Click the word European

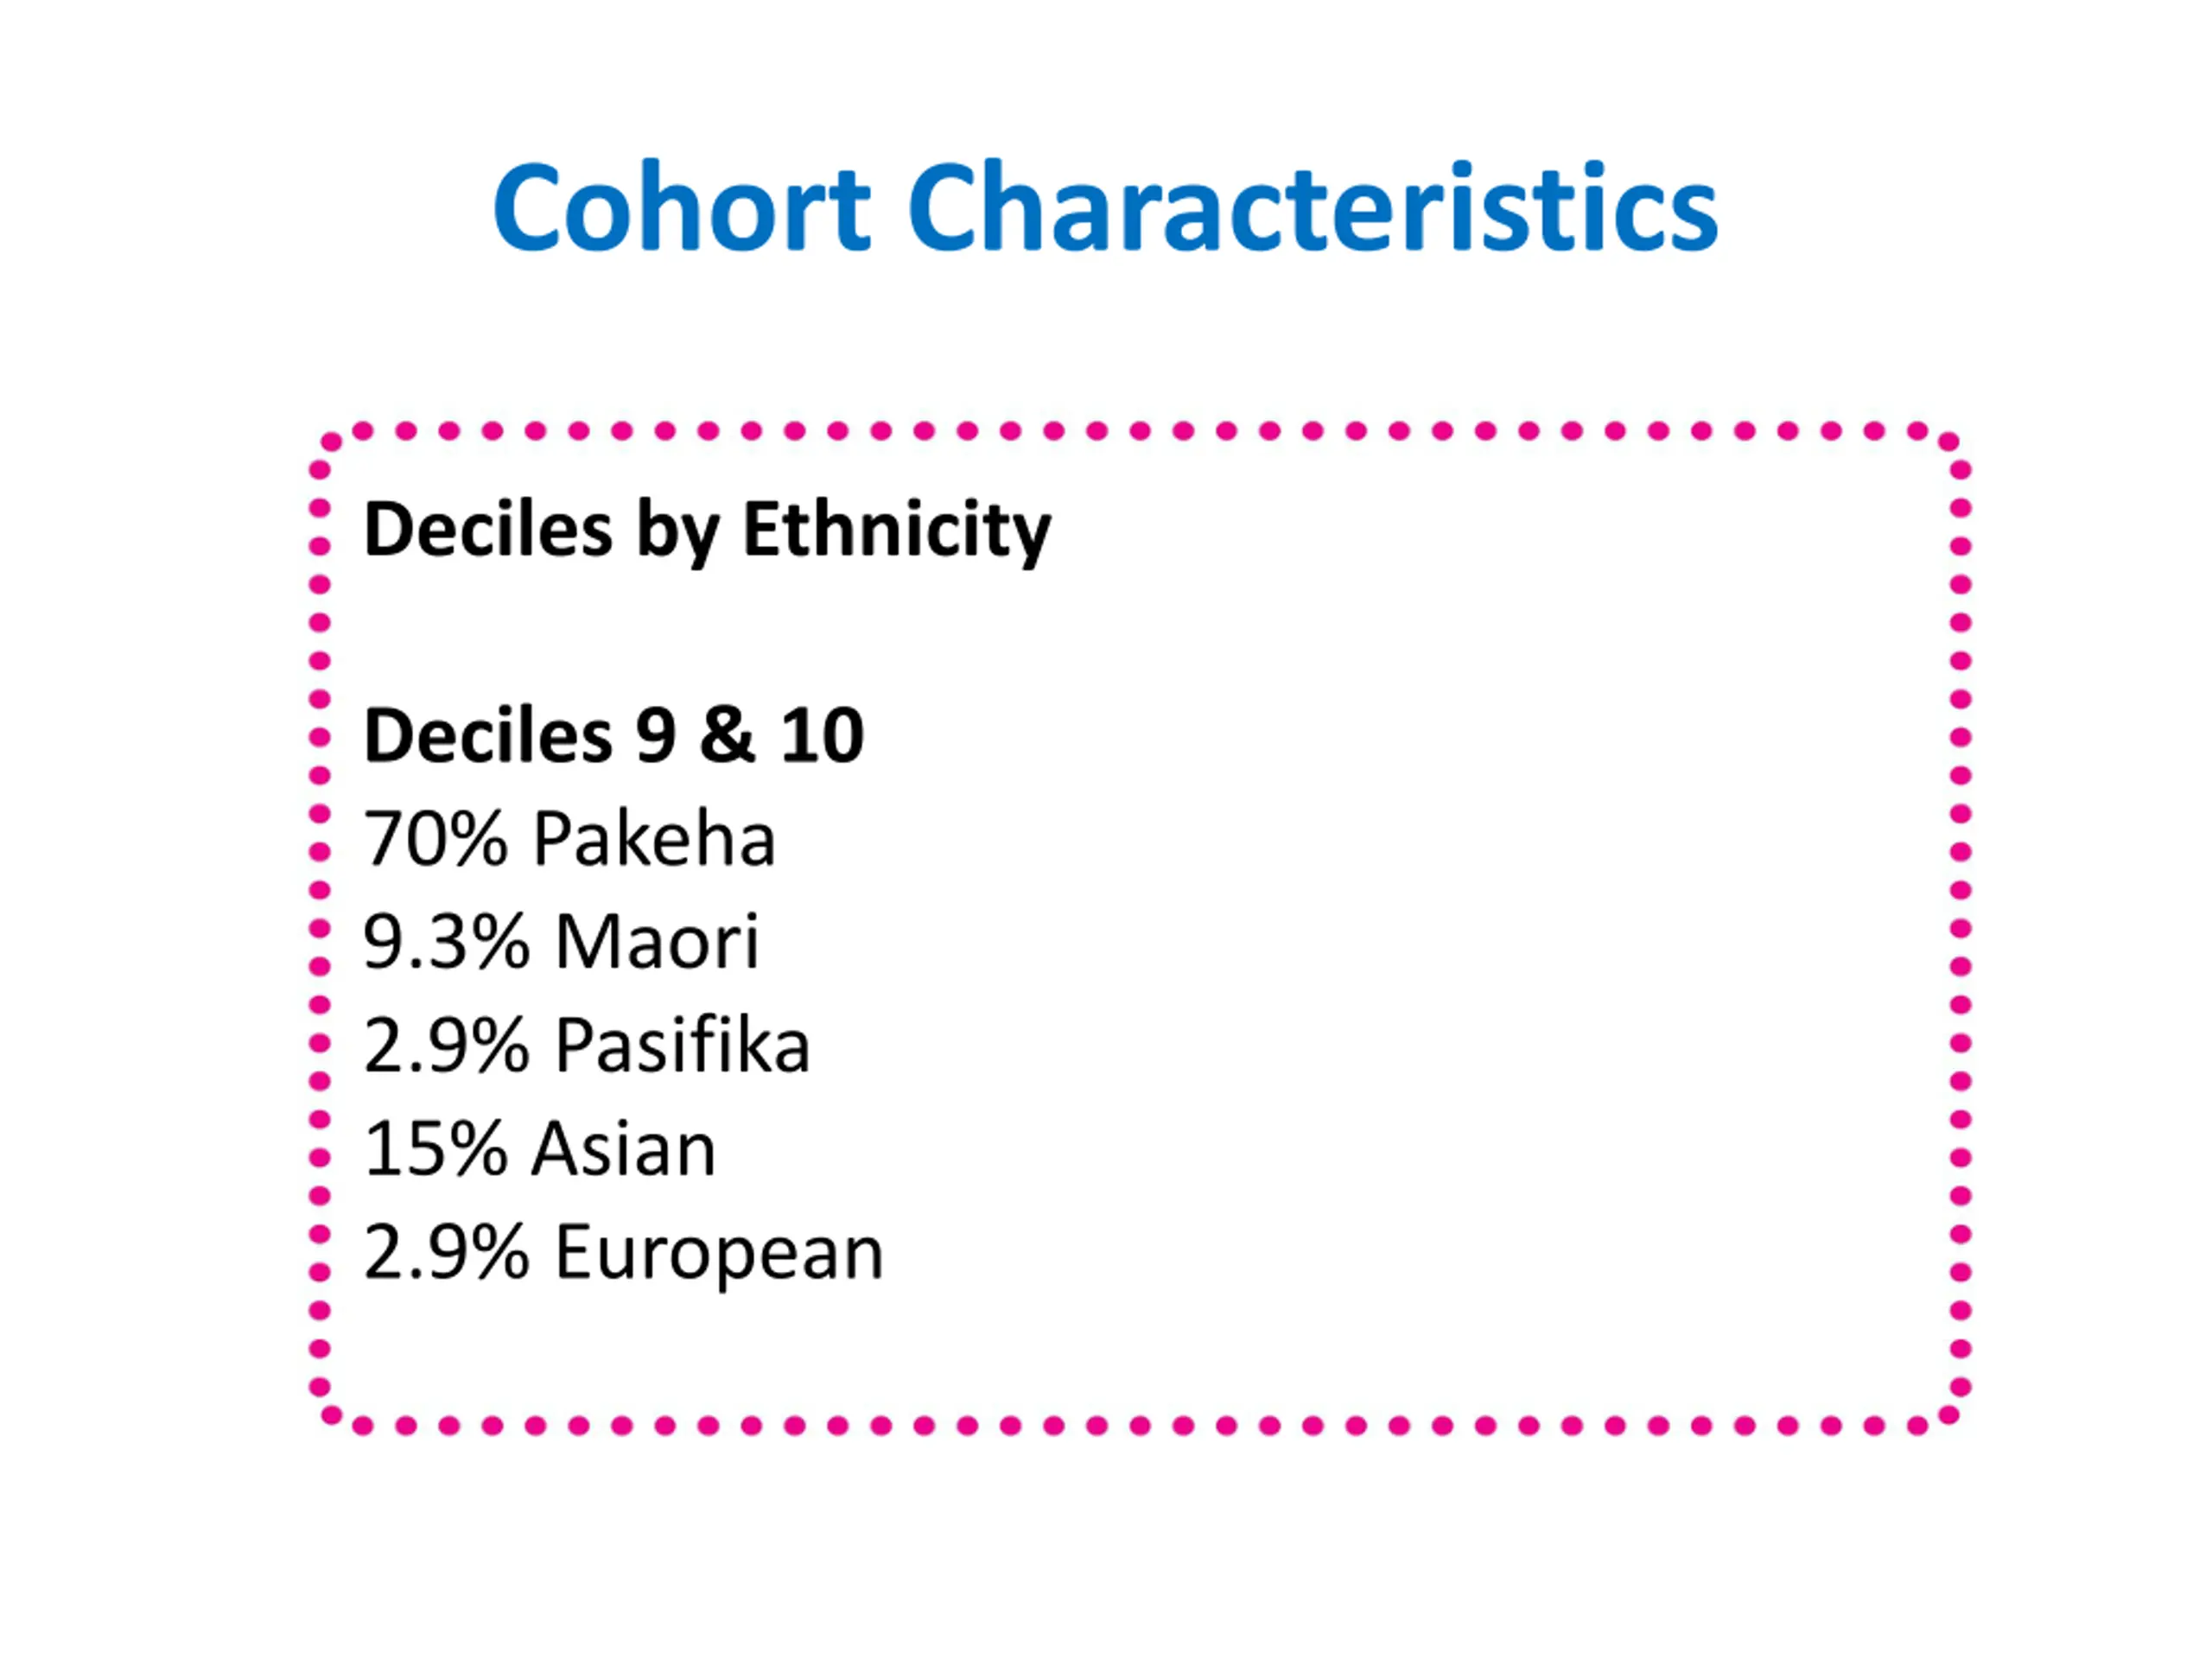pos(719,1254)
